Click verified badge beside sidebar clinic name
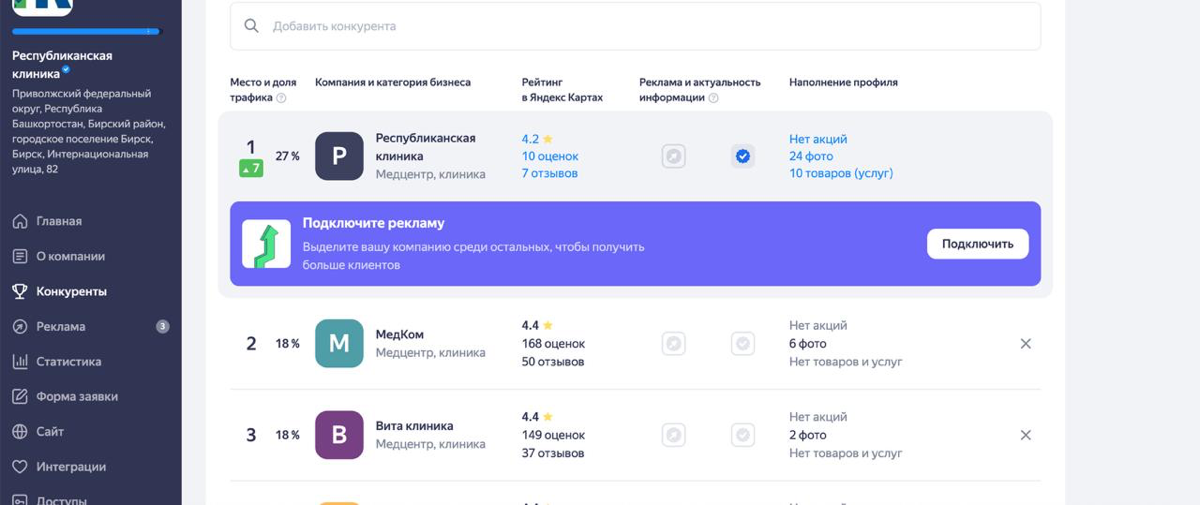Image resolution: width=1200 pixels, height=505 pixels. coord(67,70)
